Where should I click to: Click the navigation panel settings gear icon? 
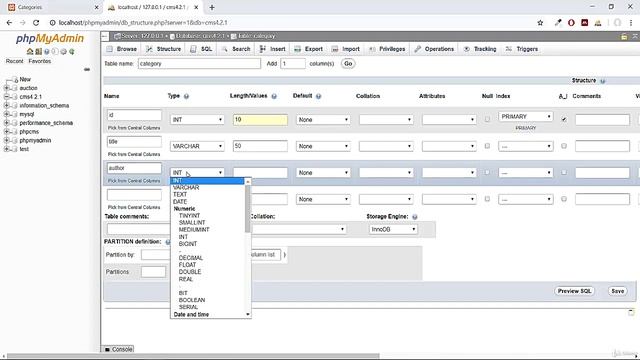(63, 51)
